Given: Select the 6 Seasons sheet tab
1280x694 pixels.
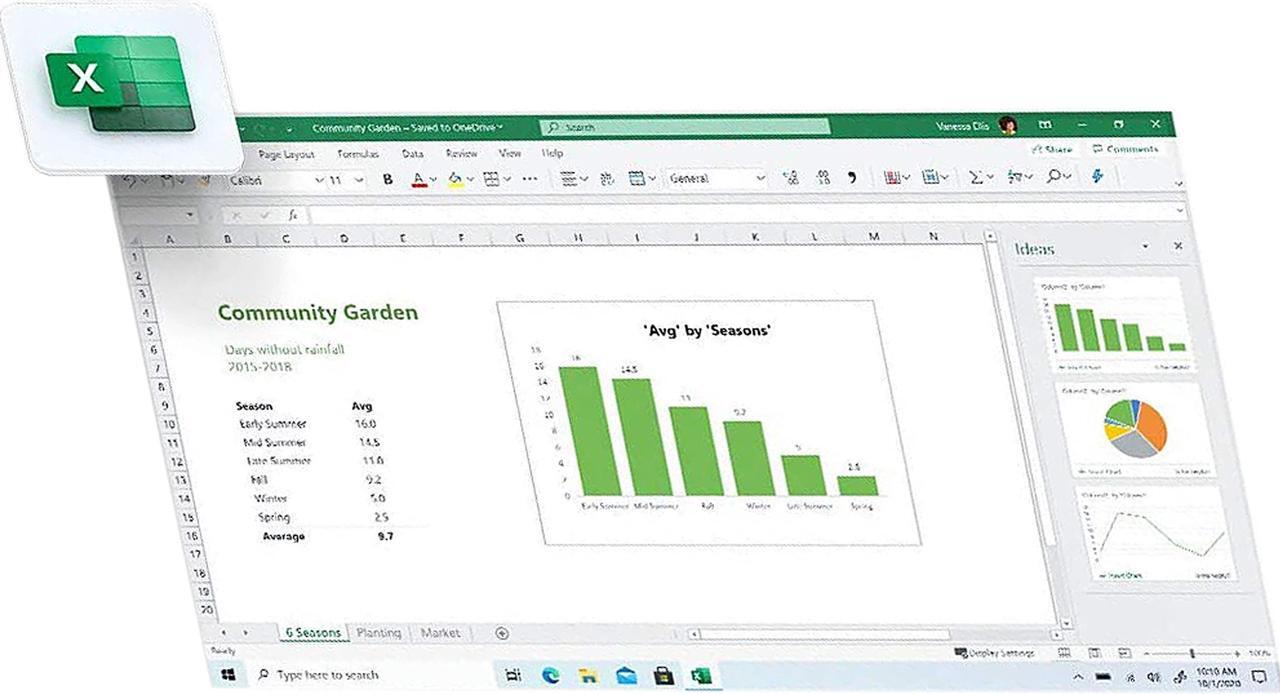Looking at the screenshot, I should tap(313, 633).
